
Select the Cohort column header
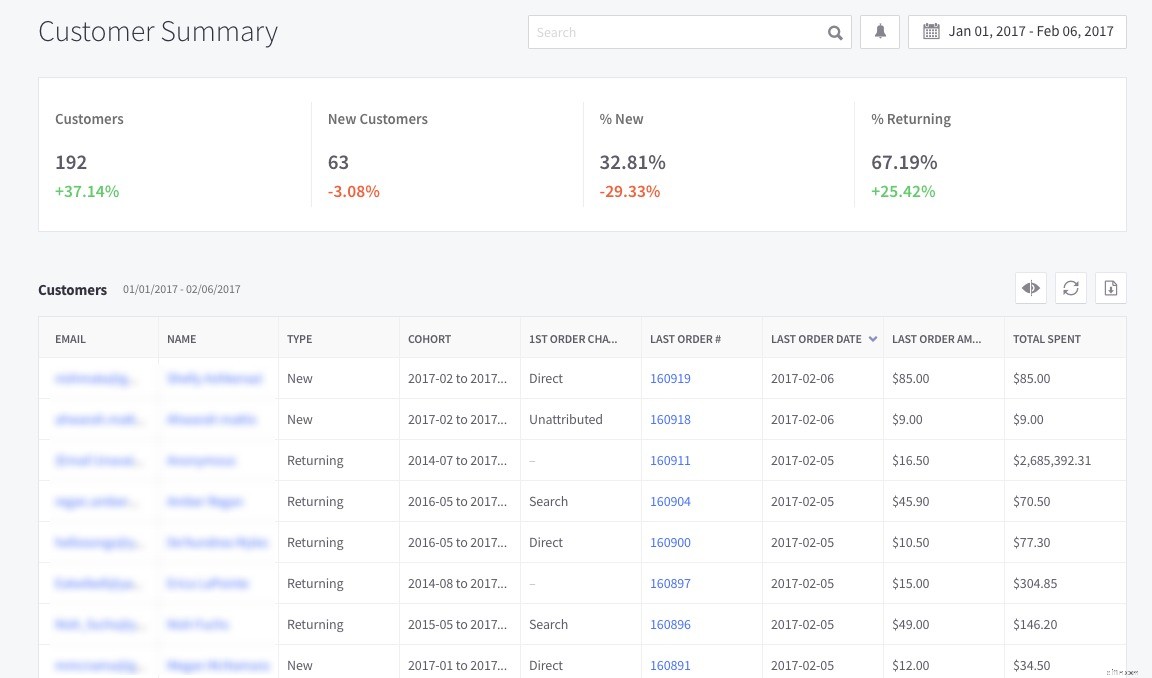coord(429,338)
